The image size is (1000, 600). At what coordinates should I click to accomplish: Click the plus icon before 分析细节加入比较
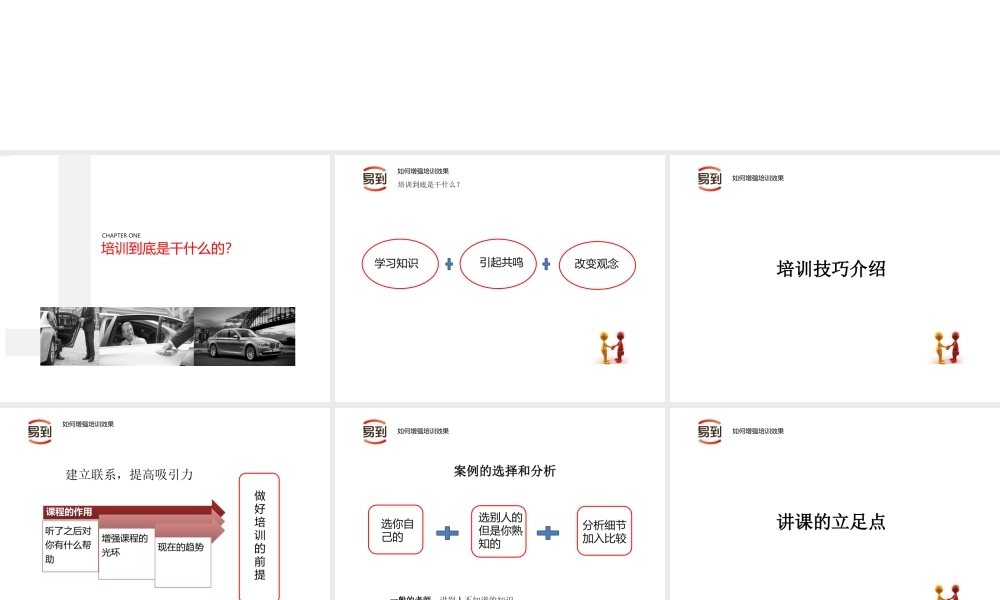[x=548, y=532]
